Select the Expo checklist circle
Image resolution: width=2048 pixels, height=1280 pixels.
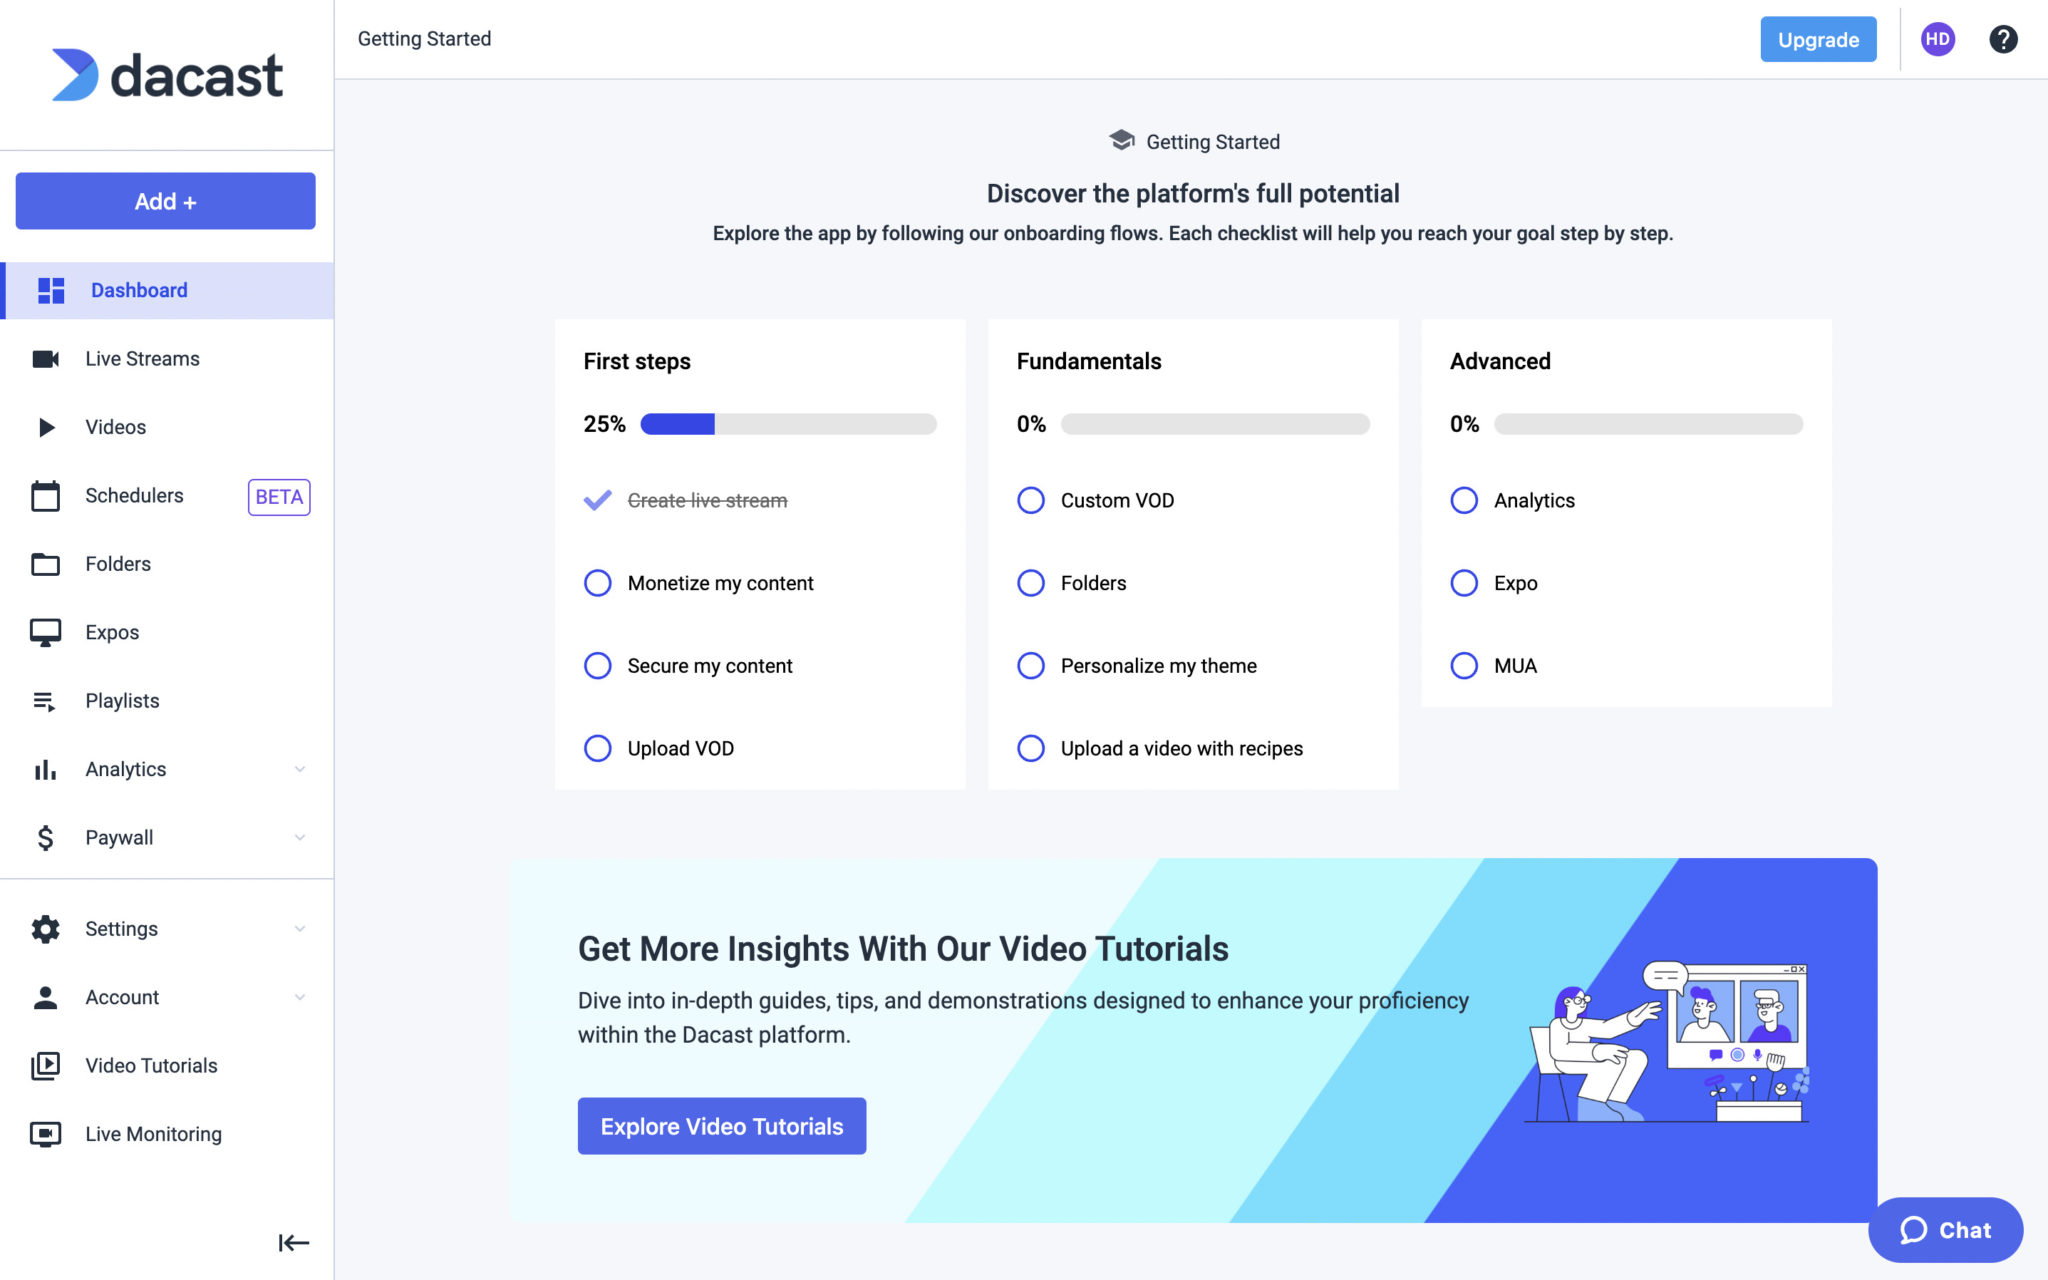[1464, 583]
